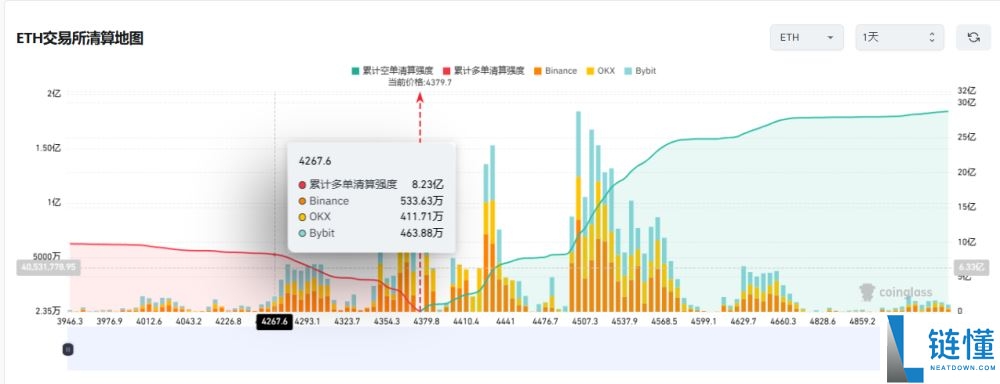Open the 1天 time range selector
Image resolution: width=1000 pixels, height=384 pixels.
[x=899, y=38]
